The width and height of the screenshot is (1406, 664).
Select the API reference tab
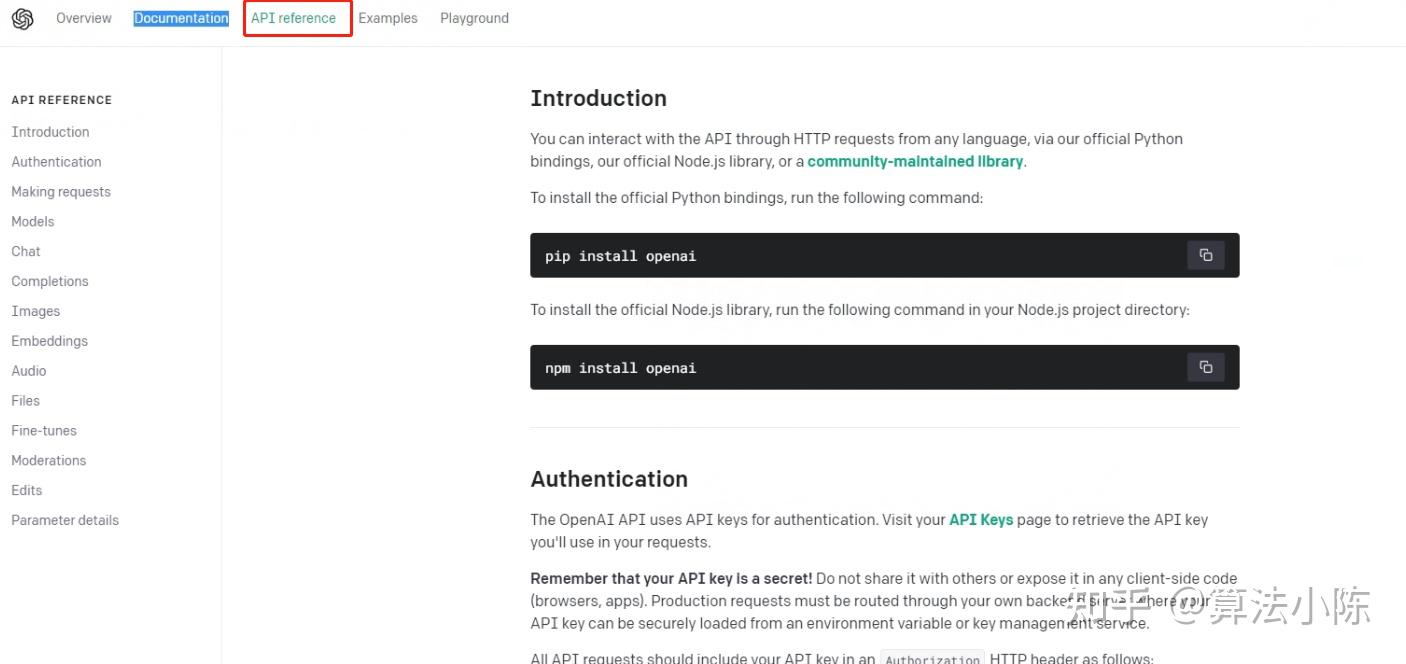click(x=293, y=18)
